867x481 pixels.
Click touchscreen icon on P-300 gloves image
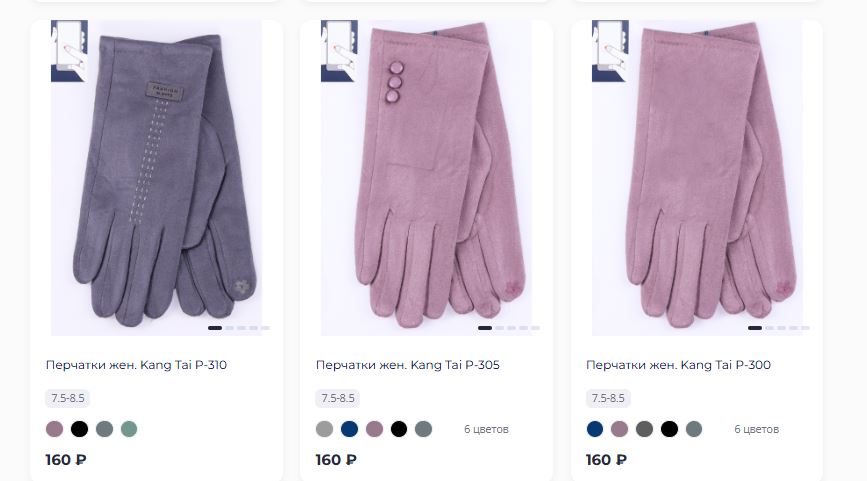tap(610, 51)
